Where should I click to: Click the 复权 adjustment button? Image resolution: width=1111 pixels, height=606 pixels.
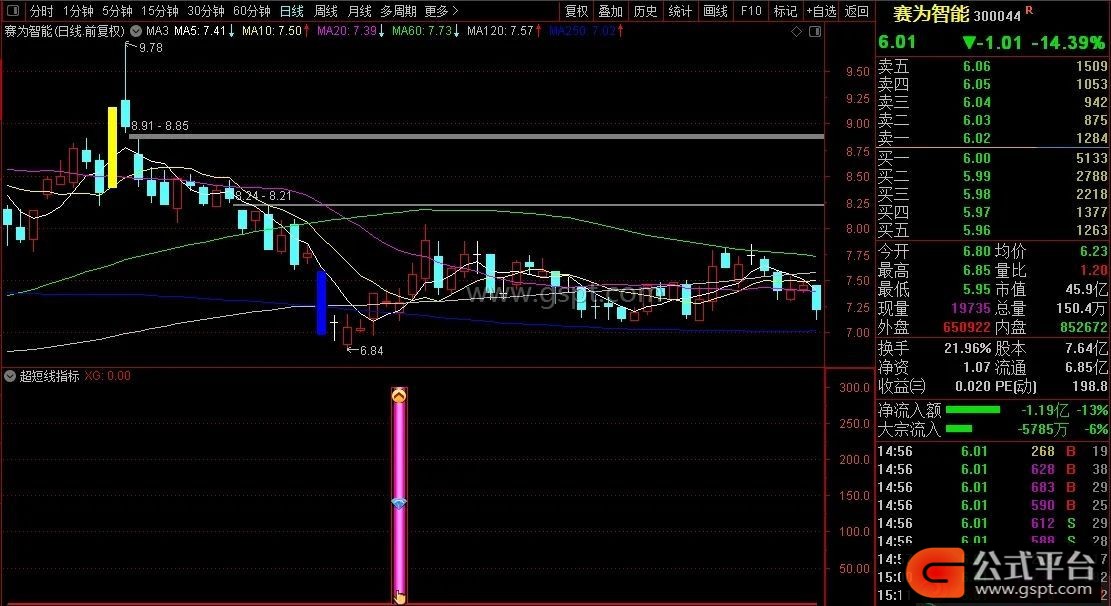577,11
